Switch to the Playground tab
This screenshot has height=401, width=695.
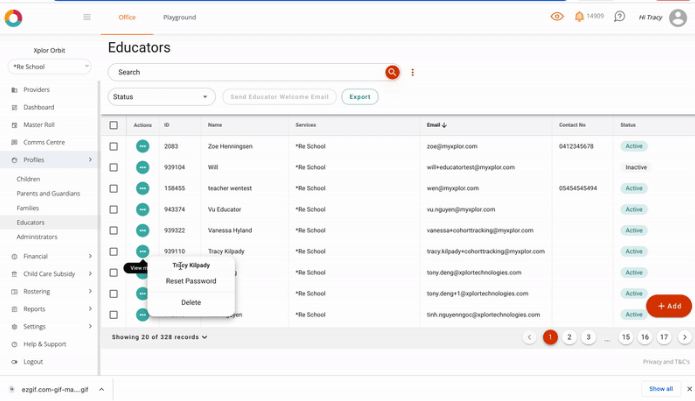(x=180, y=17)
